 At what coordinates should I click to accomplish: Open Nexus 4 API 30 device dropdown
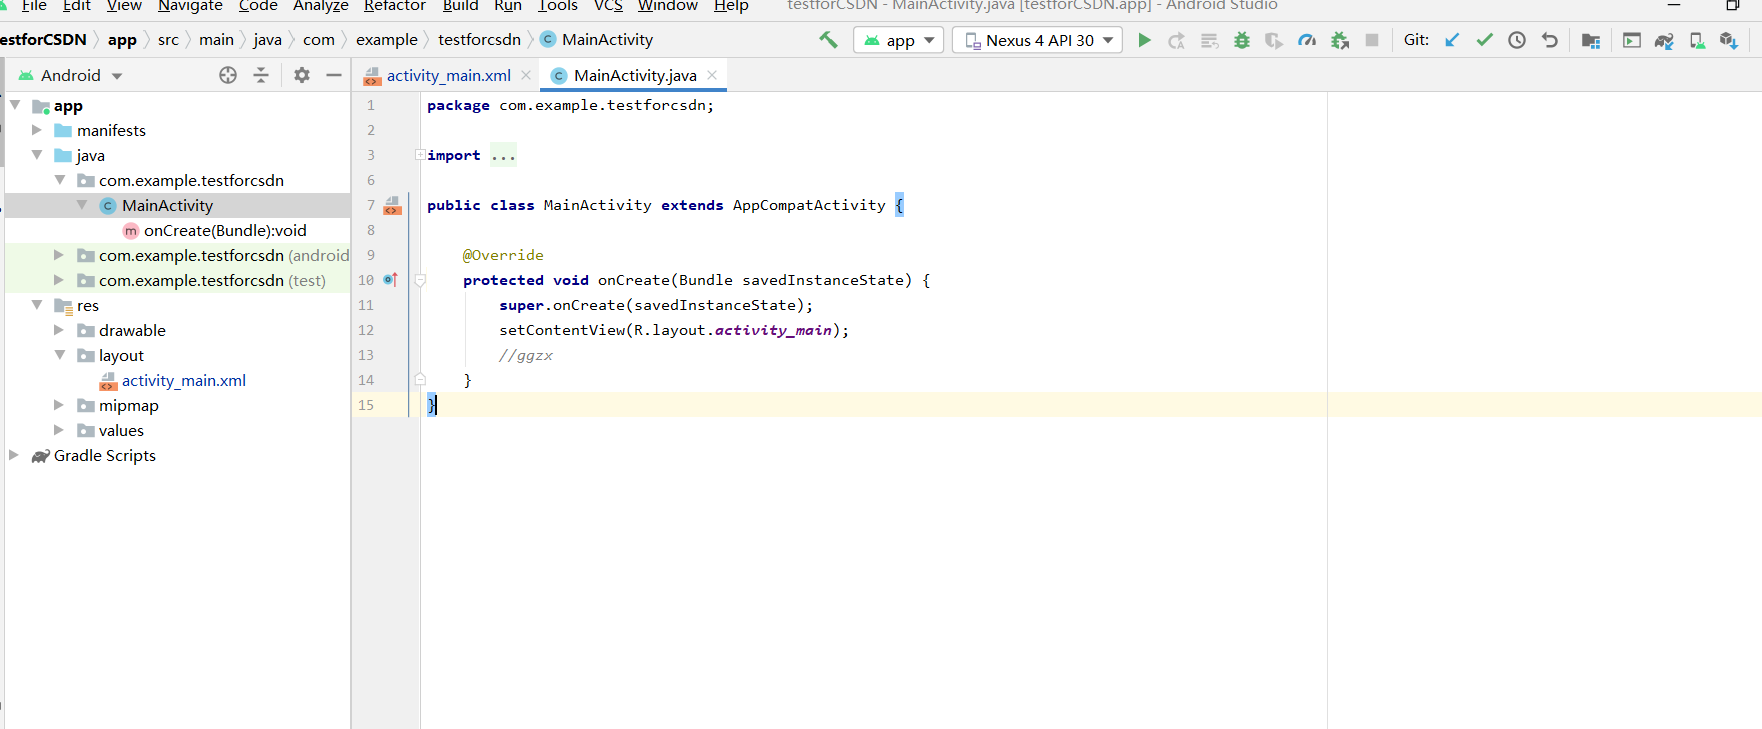pyautogui.click(x=1037, y=40)
